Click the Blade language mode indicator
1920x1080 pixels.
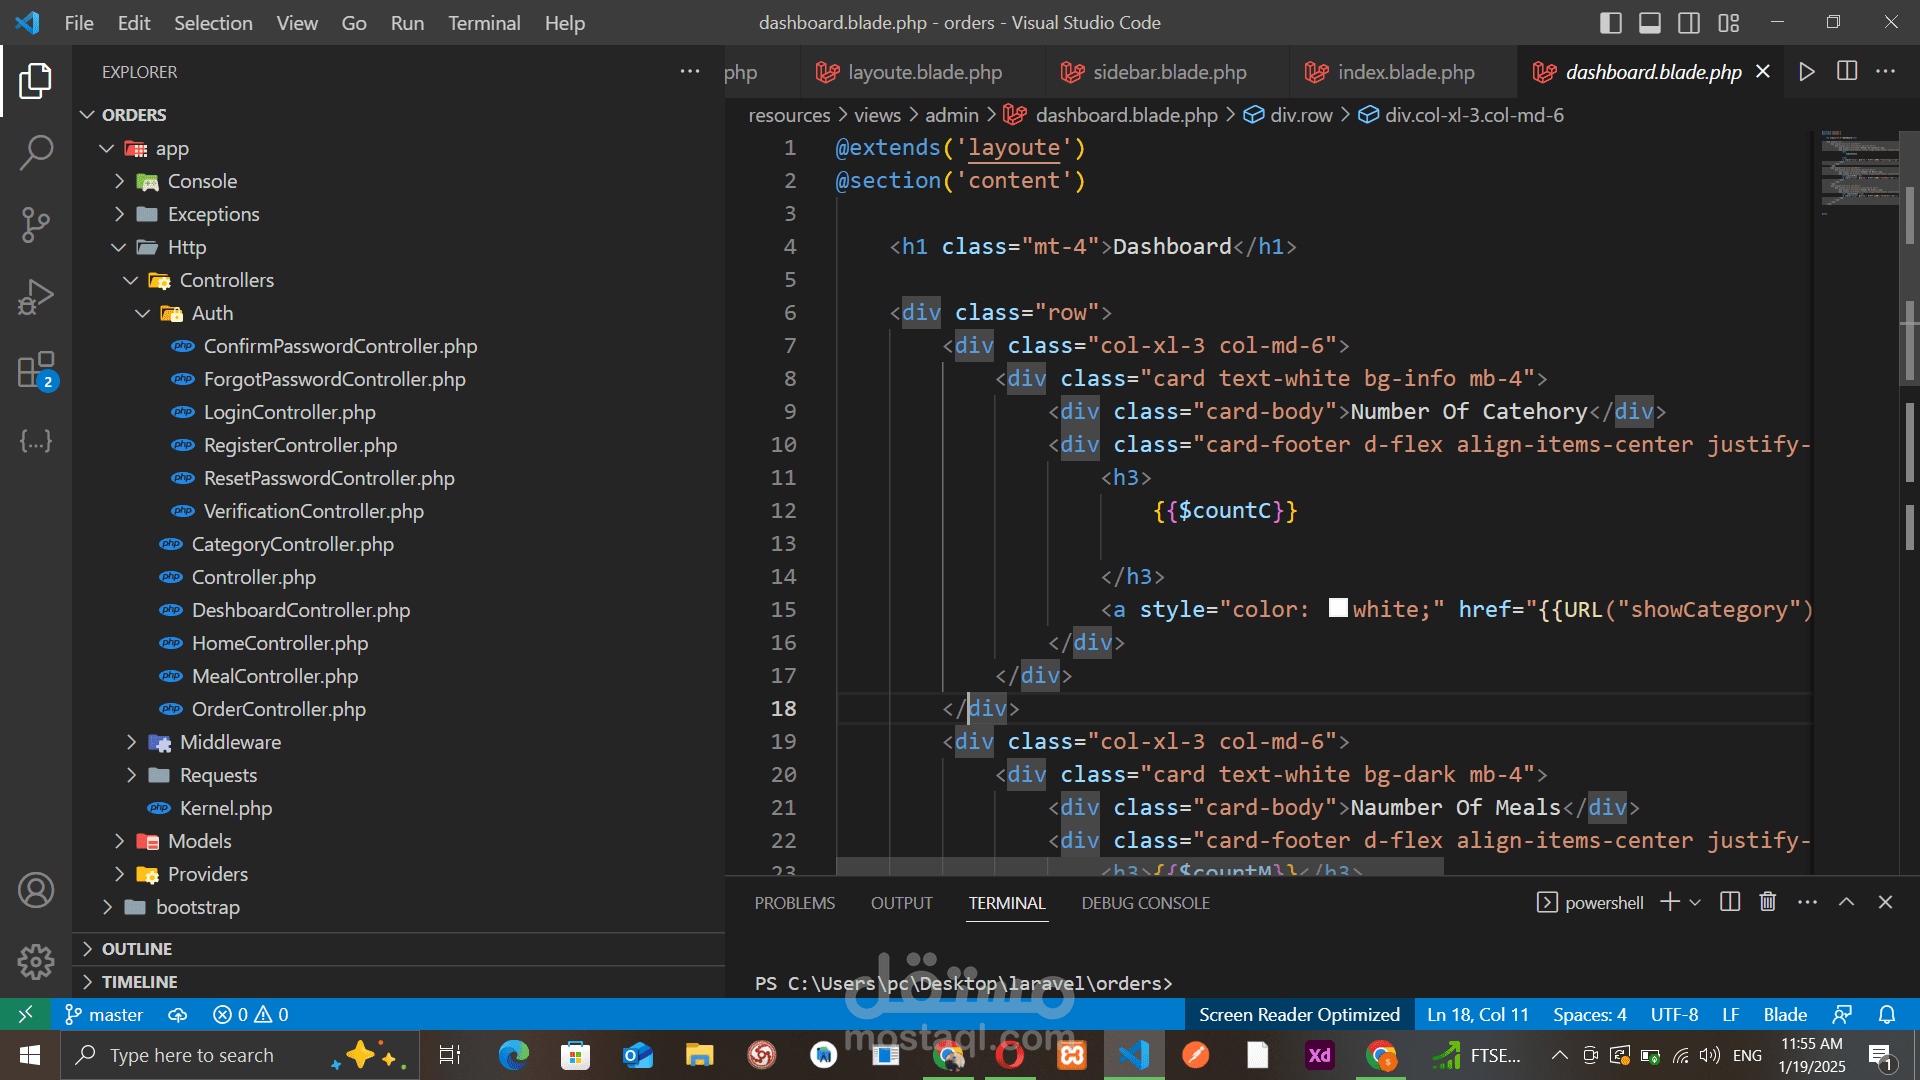1784,1014
